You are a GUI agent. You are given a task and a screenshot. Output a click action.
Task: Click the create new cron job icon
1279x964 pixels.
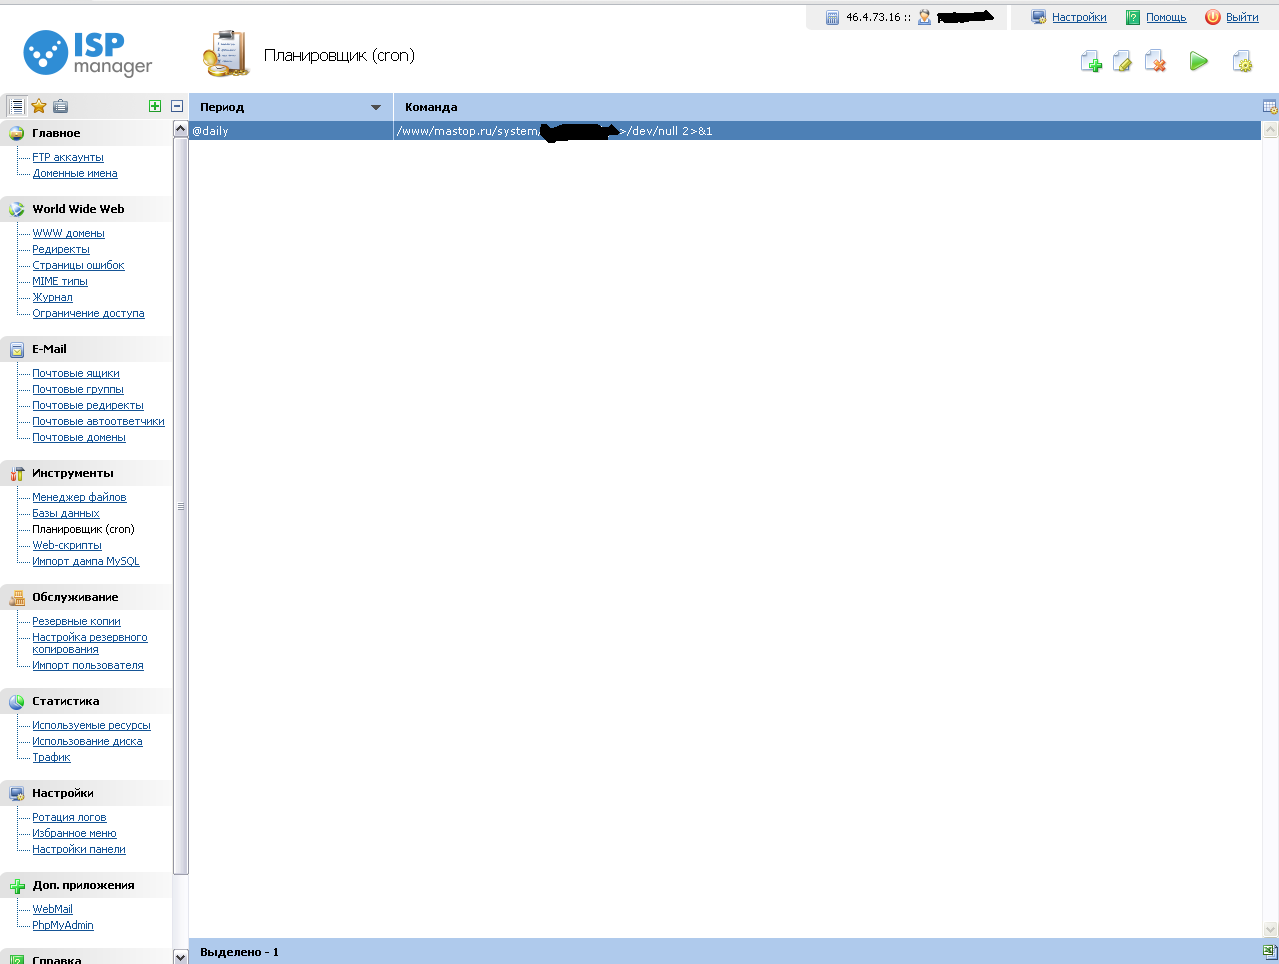(1091, 62)
